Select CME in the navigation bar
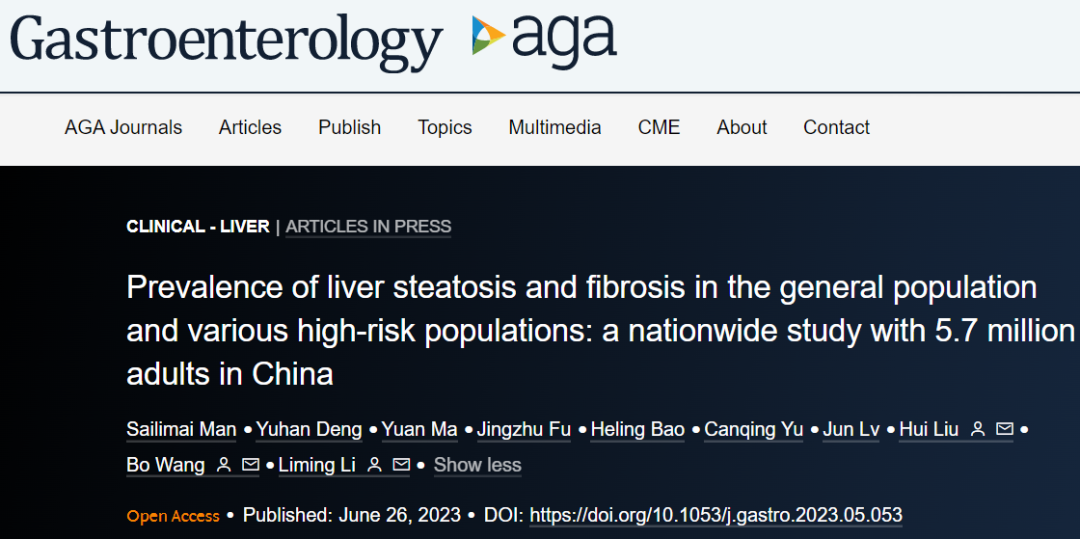 659,128
